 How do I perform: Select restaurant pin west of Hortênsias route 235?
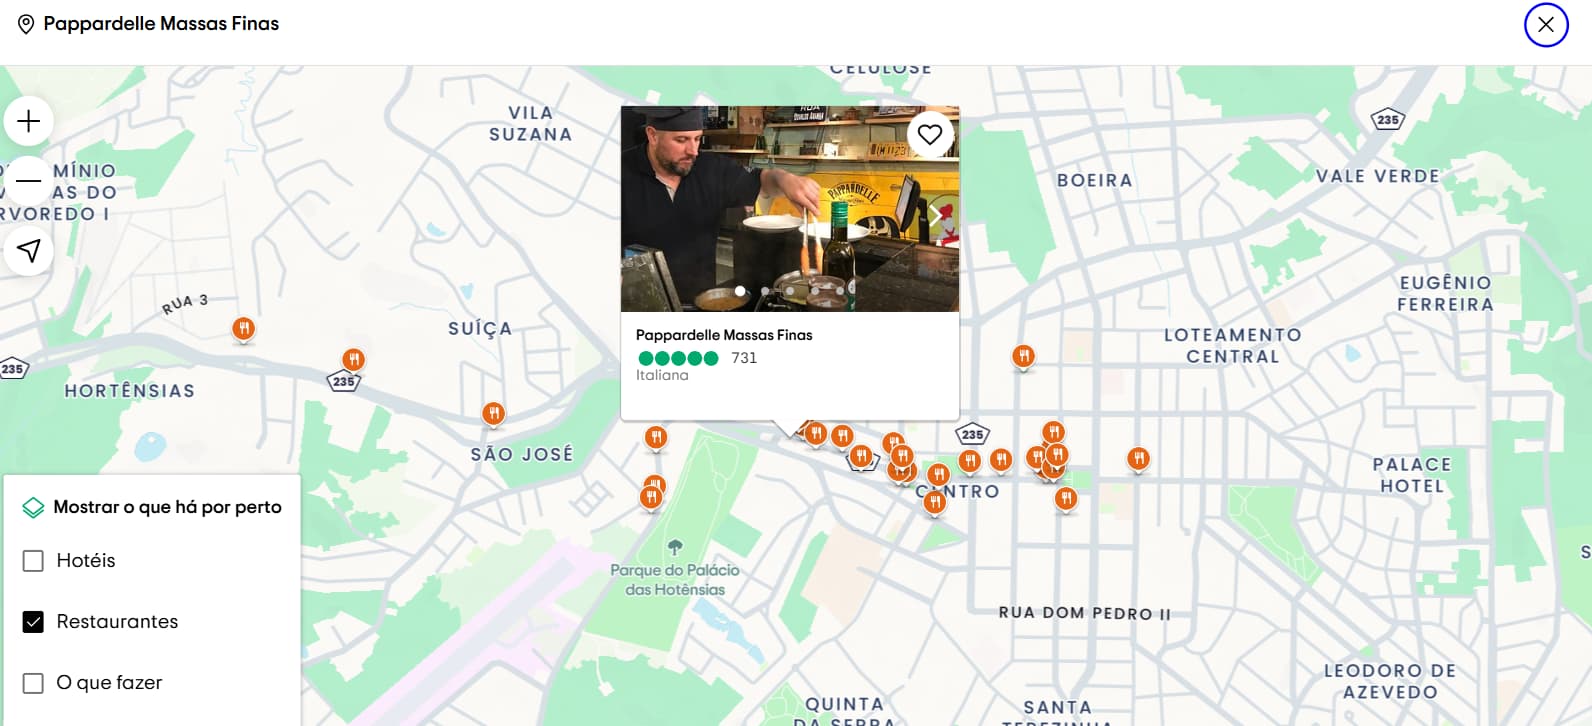coord(353,359)
